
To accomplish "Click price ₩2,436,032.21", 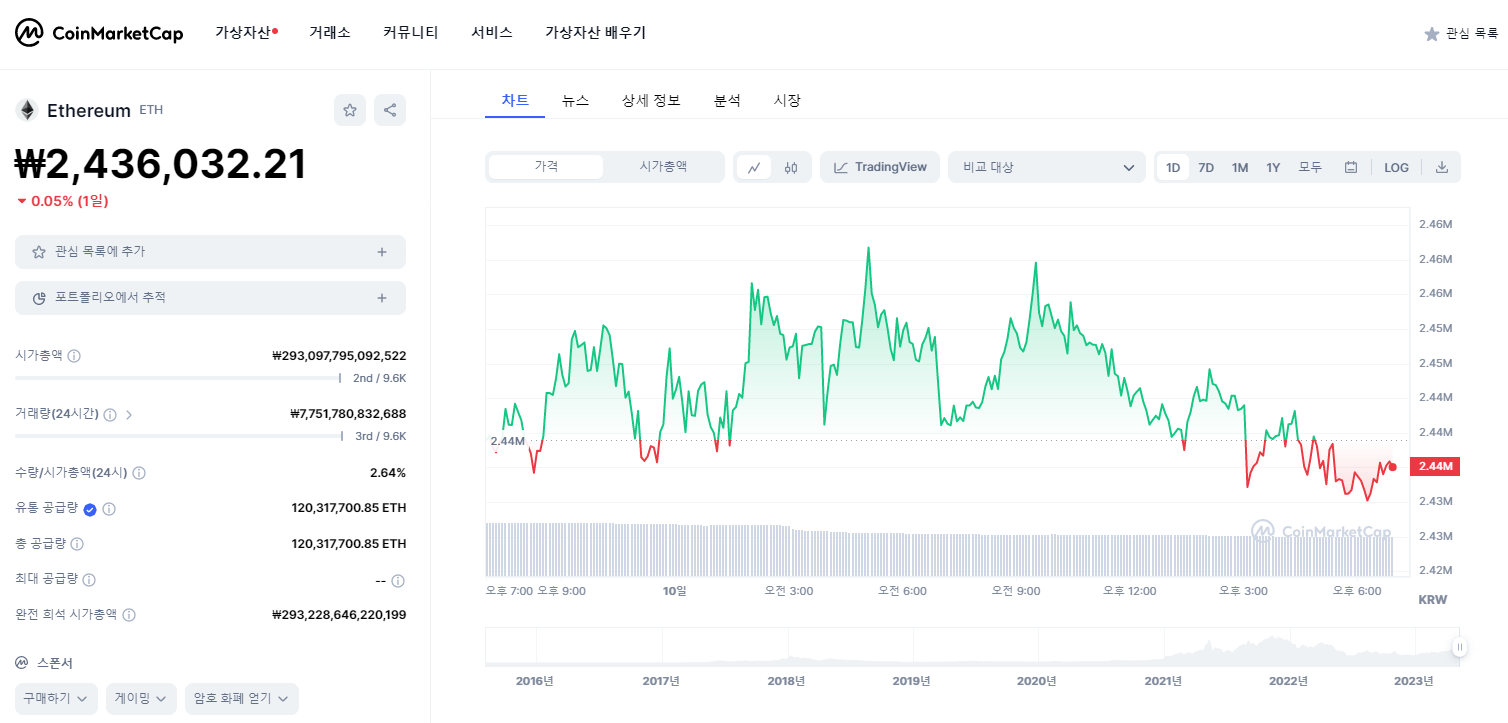I will [x=160, y=164].
